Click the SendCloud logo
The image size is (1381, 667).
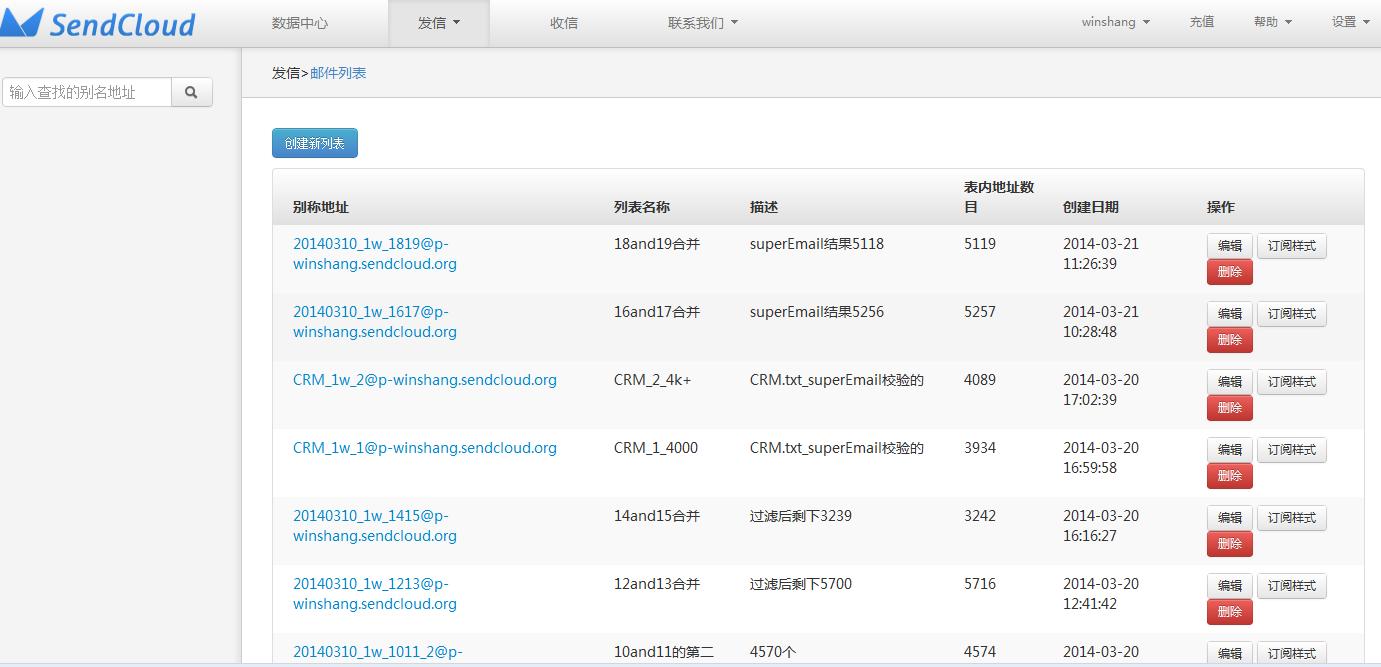pos(98,23)
